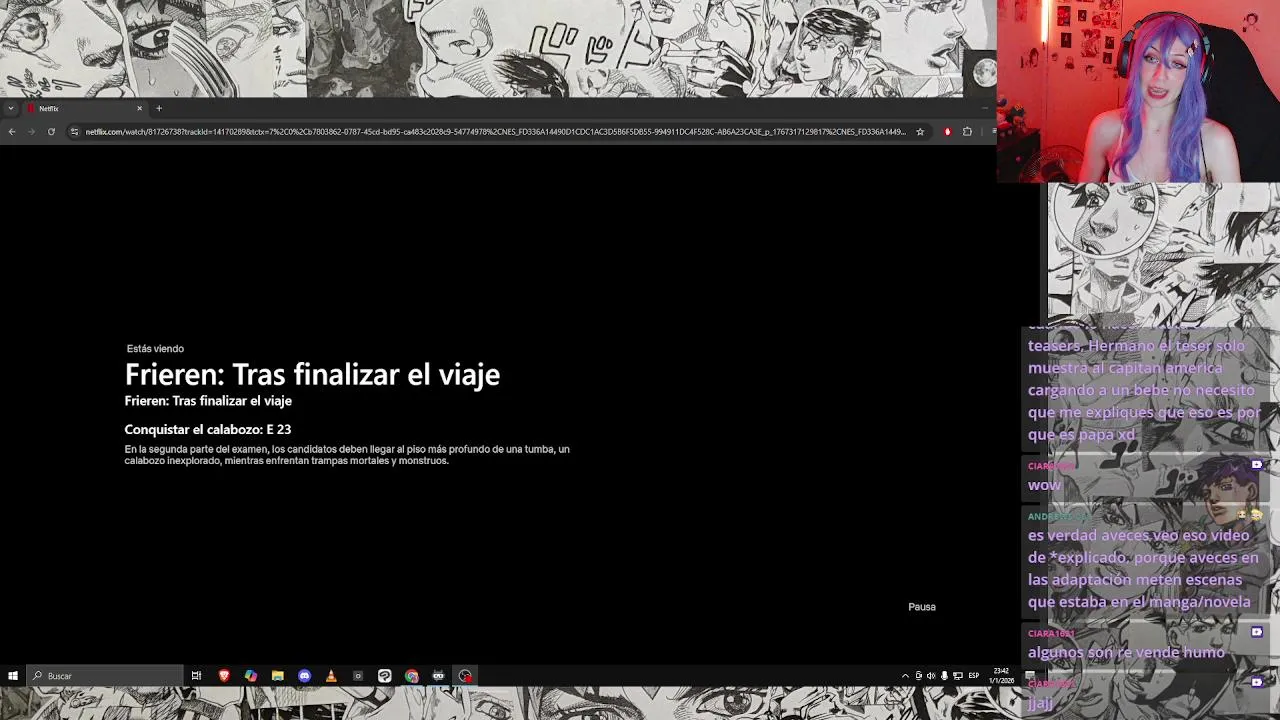
Task: Open the browser extensions puzzle icon
Action: (967, 131)
